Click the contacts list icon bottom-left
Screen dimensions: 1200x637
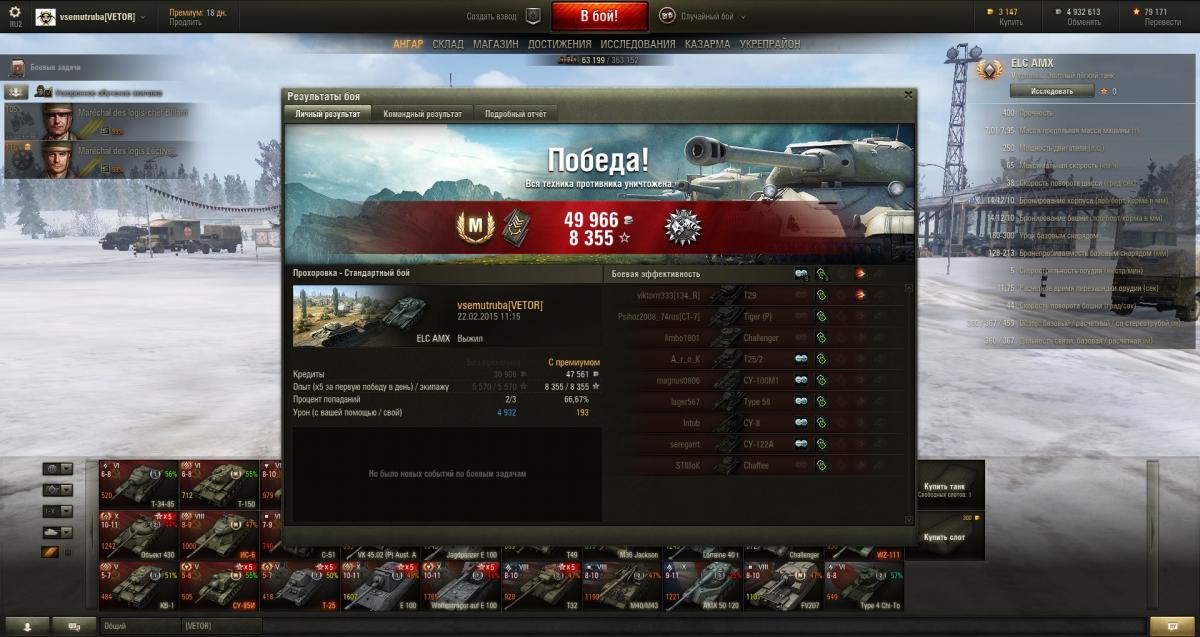click(27, 626)
